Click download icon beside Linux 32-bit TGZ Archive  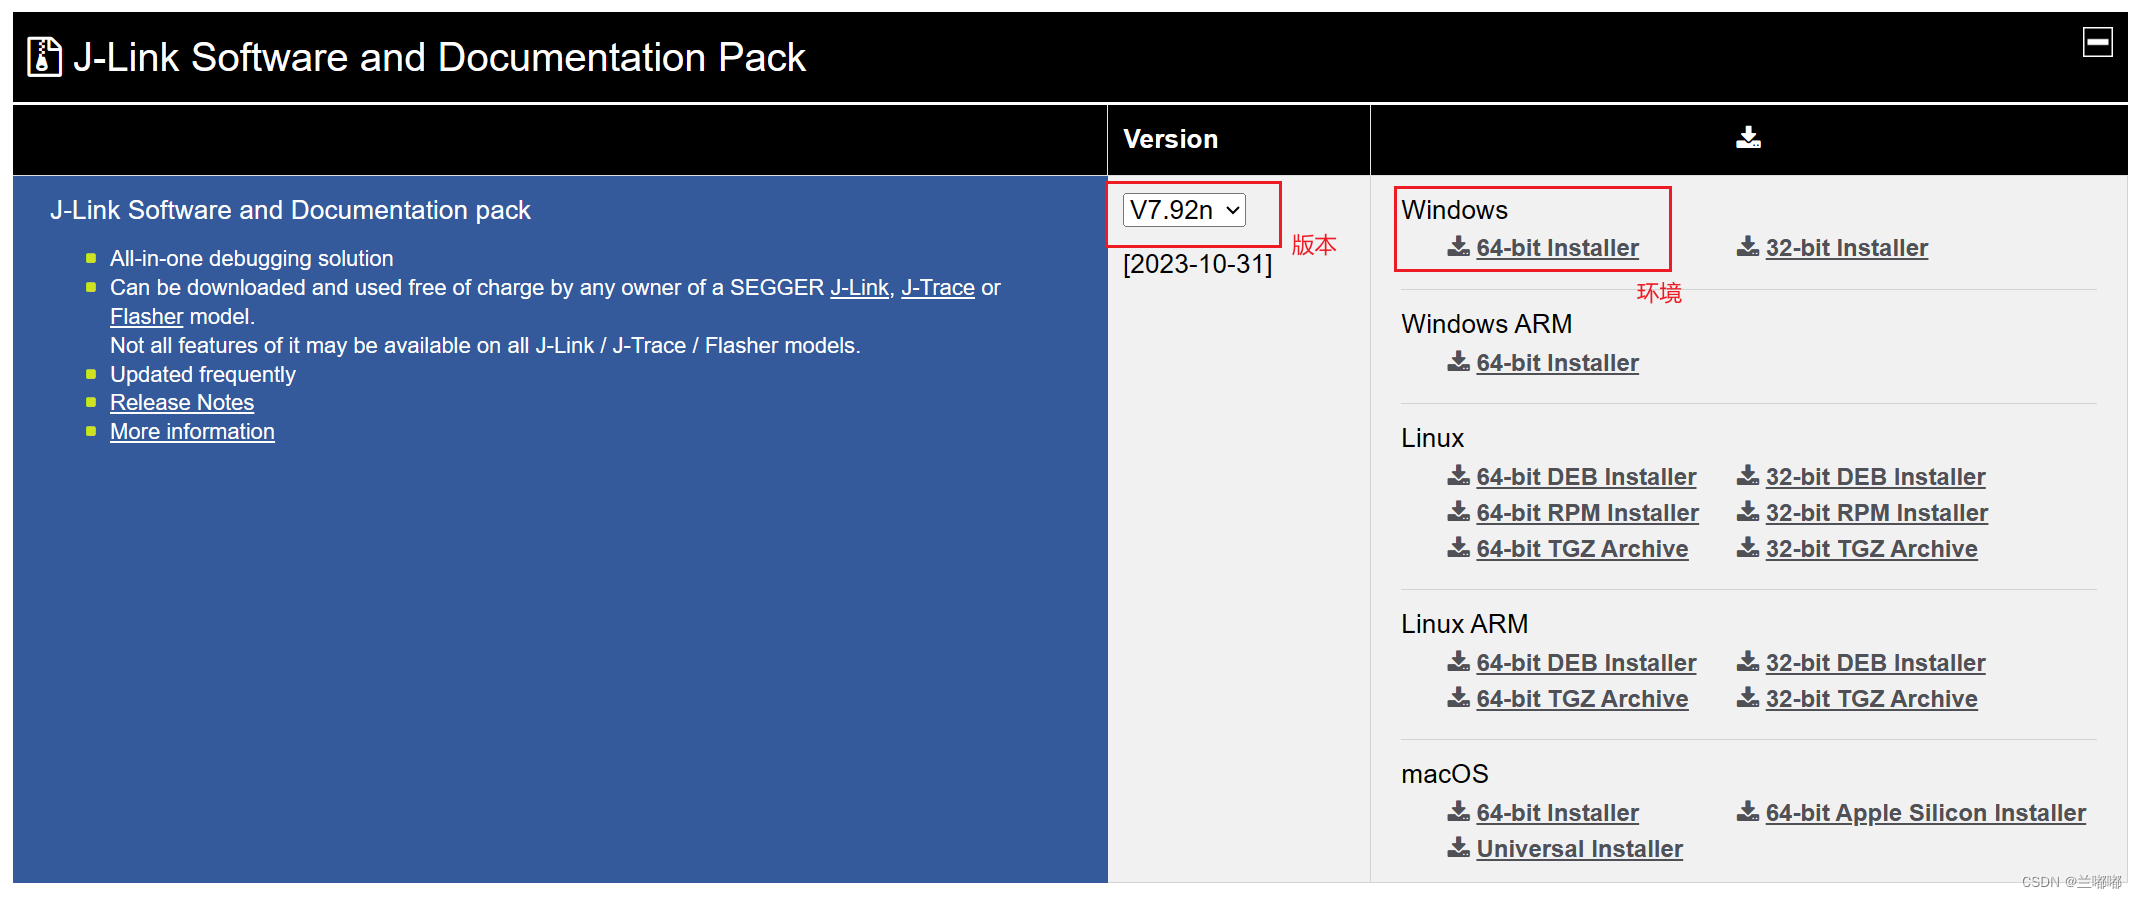pyautogui.click(x=1748, y=547)
